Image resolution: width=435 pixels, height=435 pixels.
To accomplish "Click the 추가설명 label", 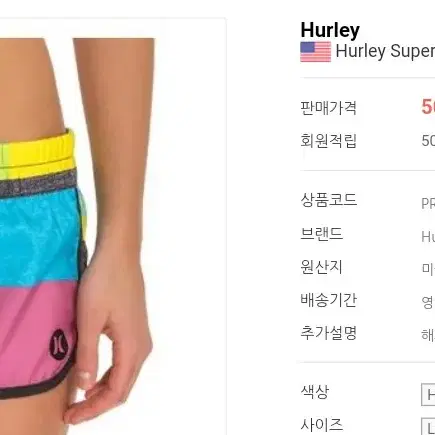I will pyautogui.click(x=329, y=333).
